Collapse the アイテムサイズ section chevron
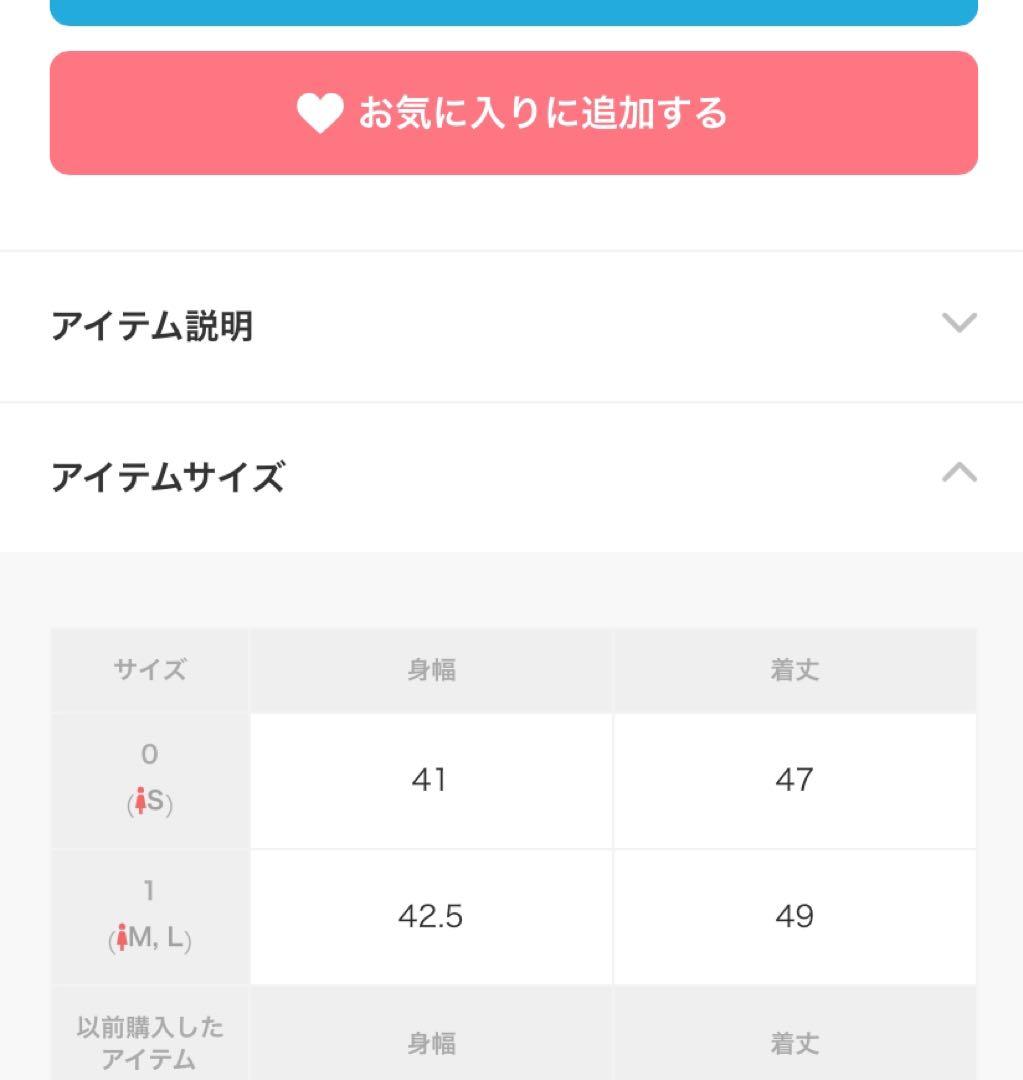 click(959, 473)
